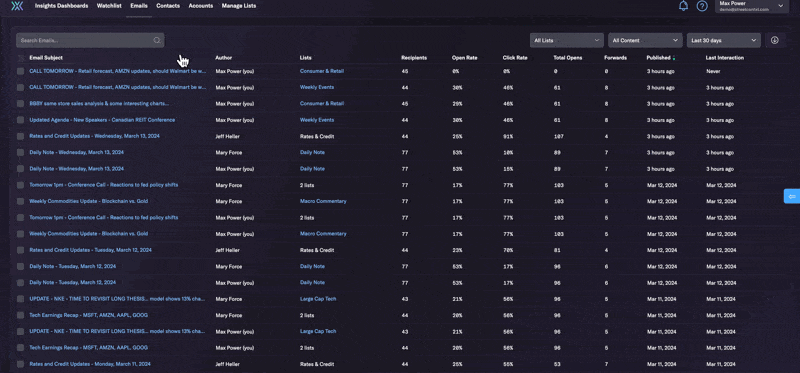This screenshot has width=800, height=373.
Task: Click the Never last interaction cell
Action: [713, 71]
